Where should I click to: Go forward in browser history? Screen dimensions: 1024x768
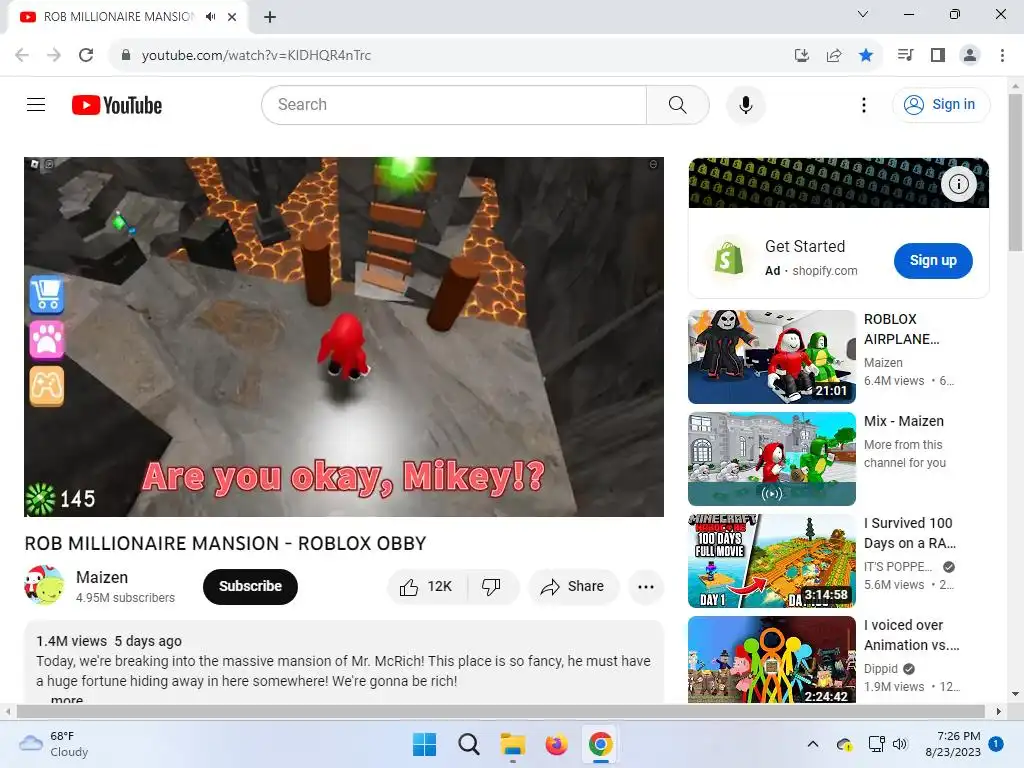pyautogui.click(x=54, y=55)
